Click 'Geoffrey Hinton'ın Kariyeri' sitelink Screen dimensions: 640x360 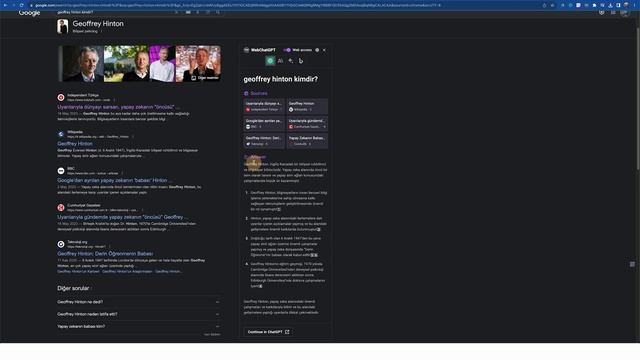click(x=78, y=271)
